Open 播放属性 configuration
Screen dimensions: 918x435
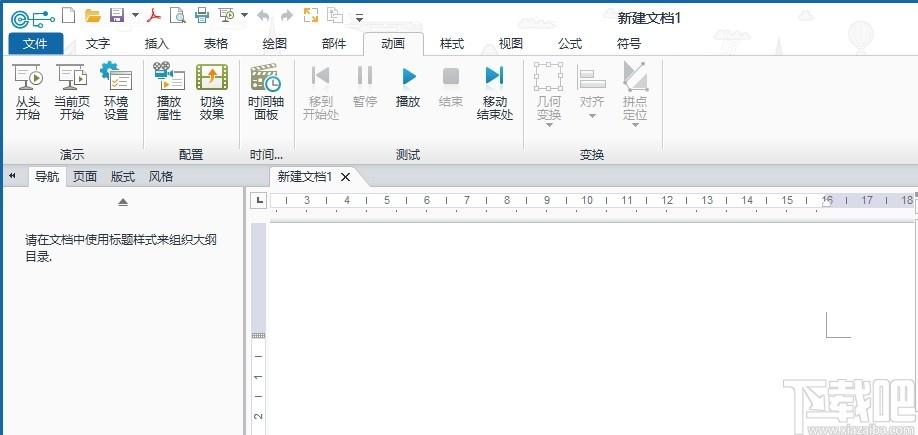(169, 91)
